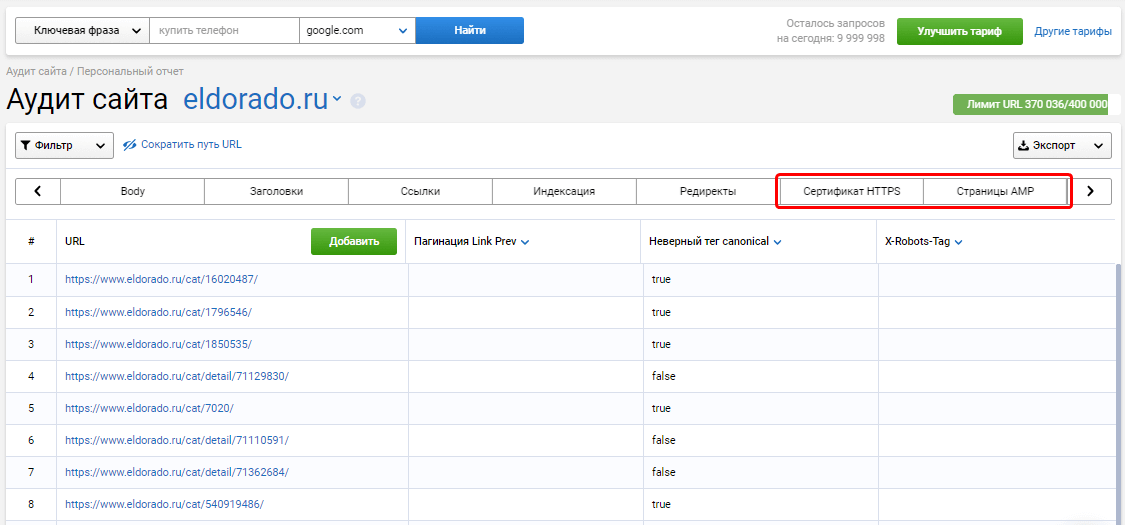Viewport: 1125px width, 525px height.
Task: Open the Другие тарифы link
Action: (x=1073, y=32)
